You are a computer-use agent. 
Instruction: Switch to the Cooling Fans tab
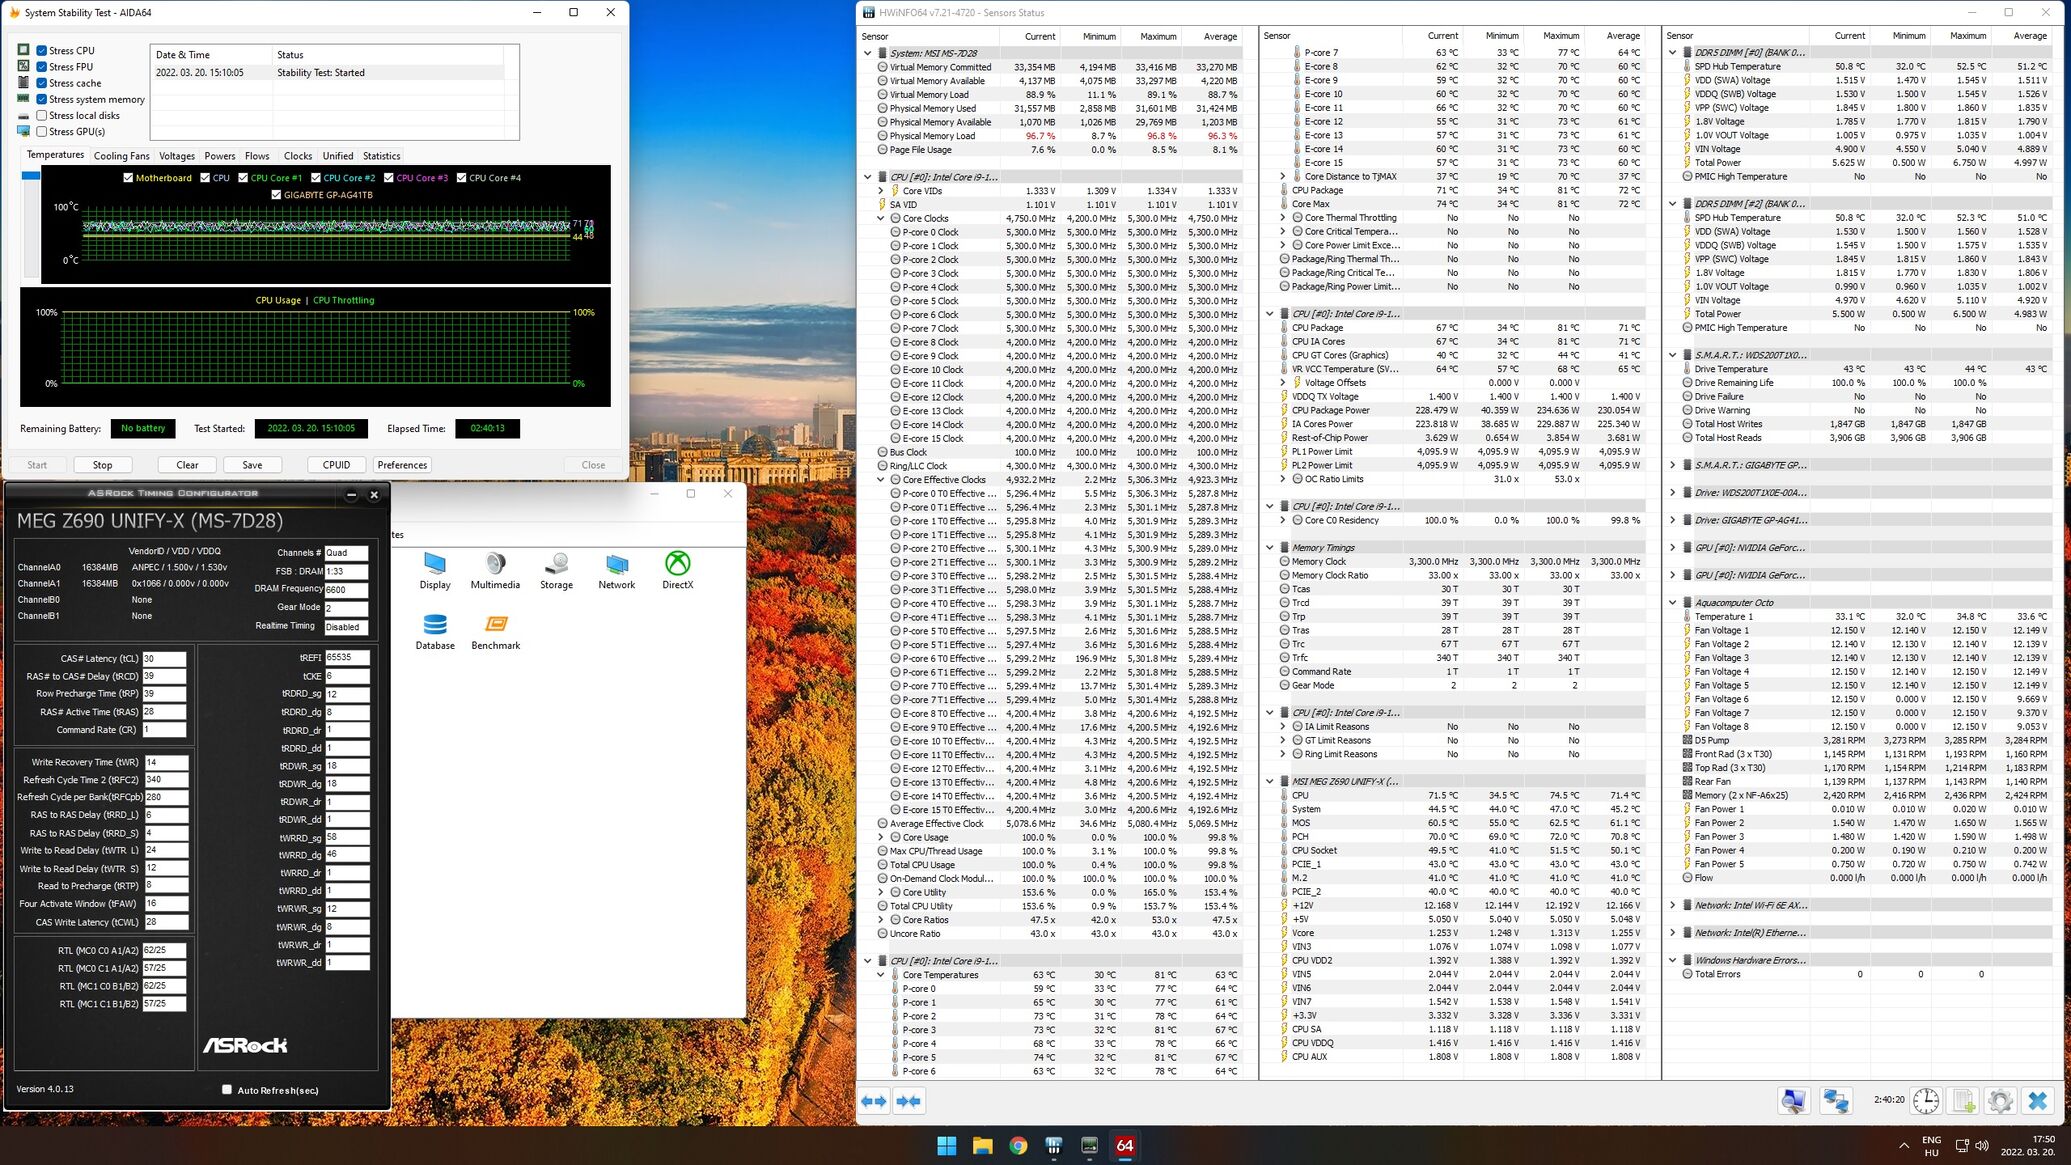coord(122,156)
